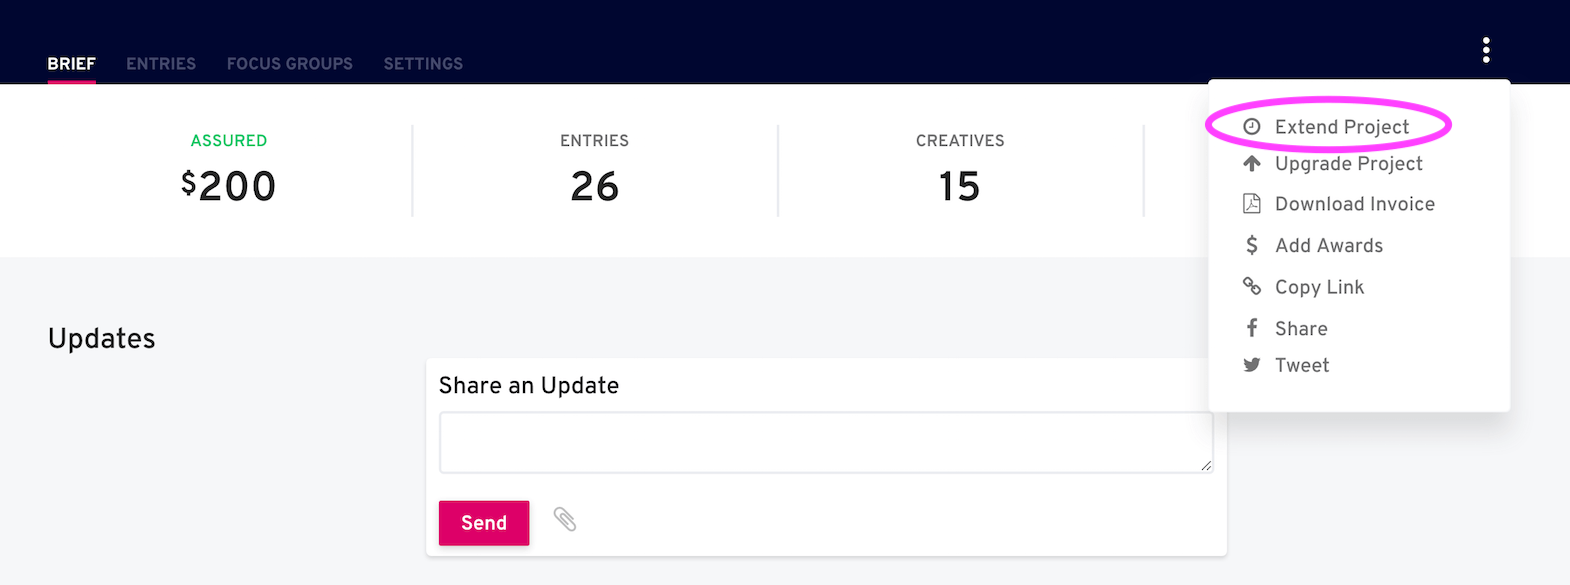The width and height of the screenshot is (1570, 585).
Task: Select the Facebook icon beside Share
Action: pyautogui.click(x=1253, y=328)
